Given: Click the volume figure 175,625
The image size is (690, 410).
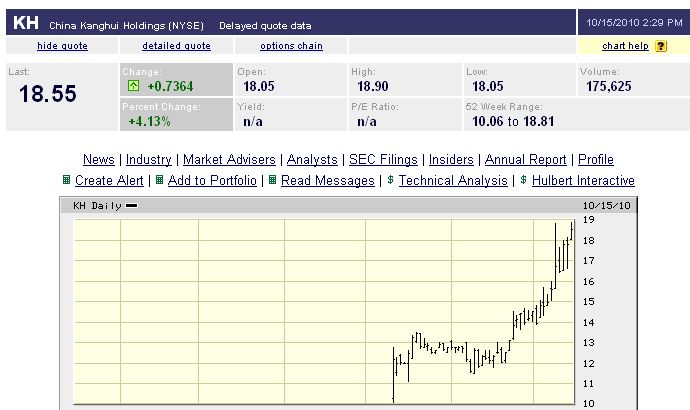Looking at the screenshot, I should pyautogui.click(x=609, y=86).
